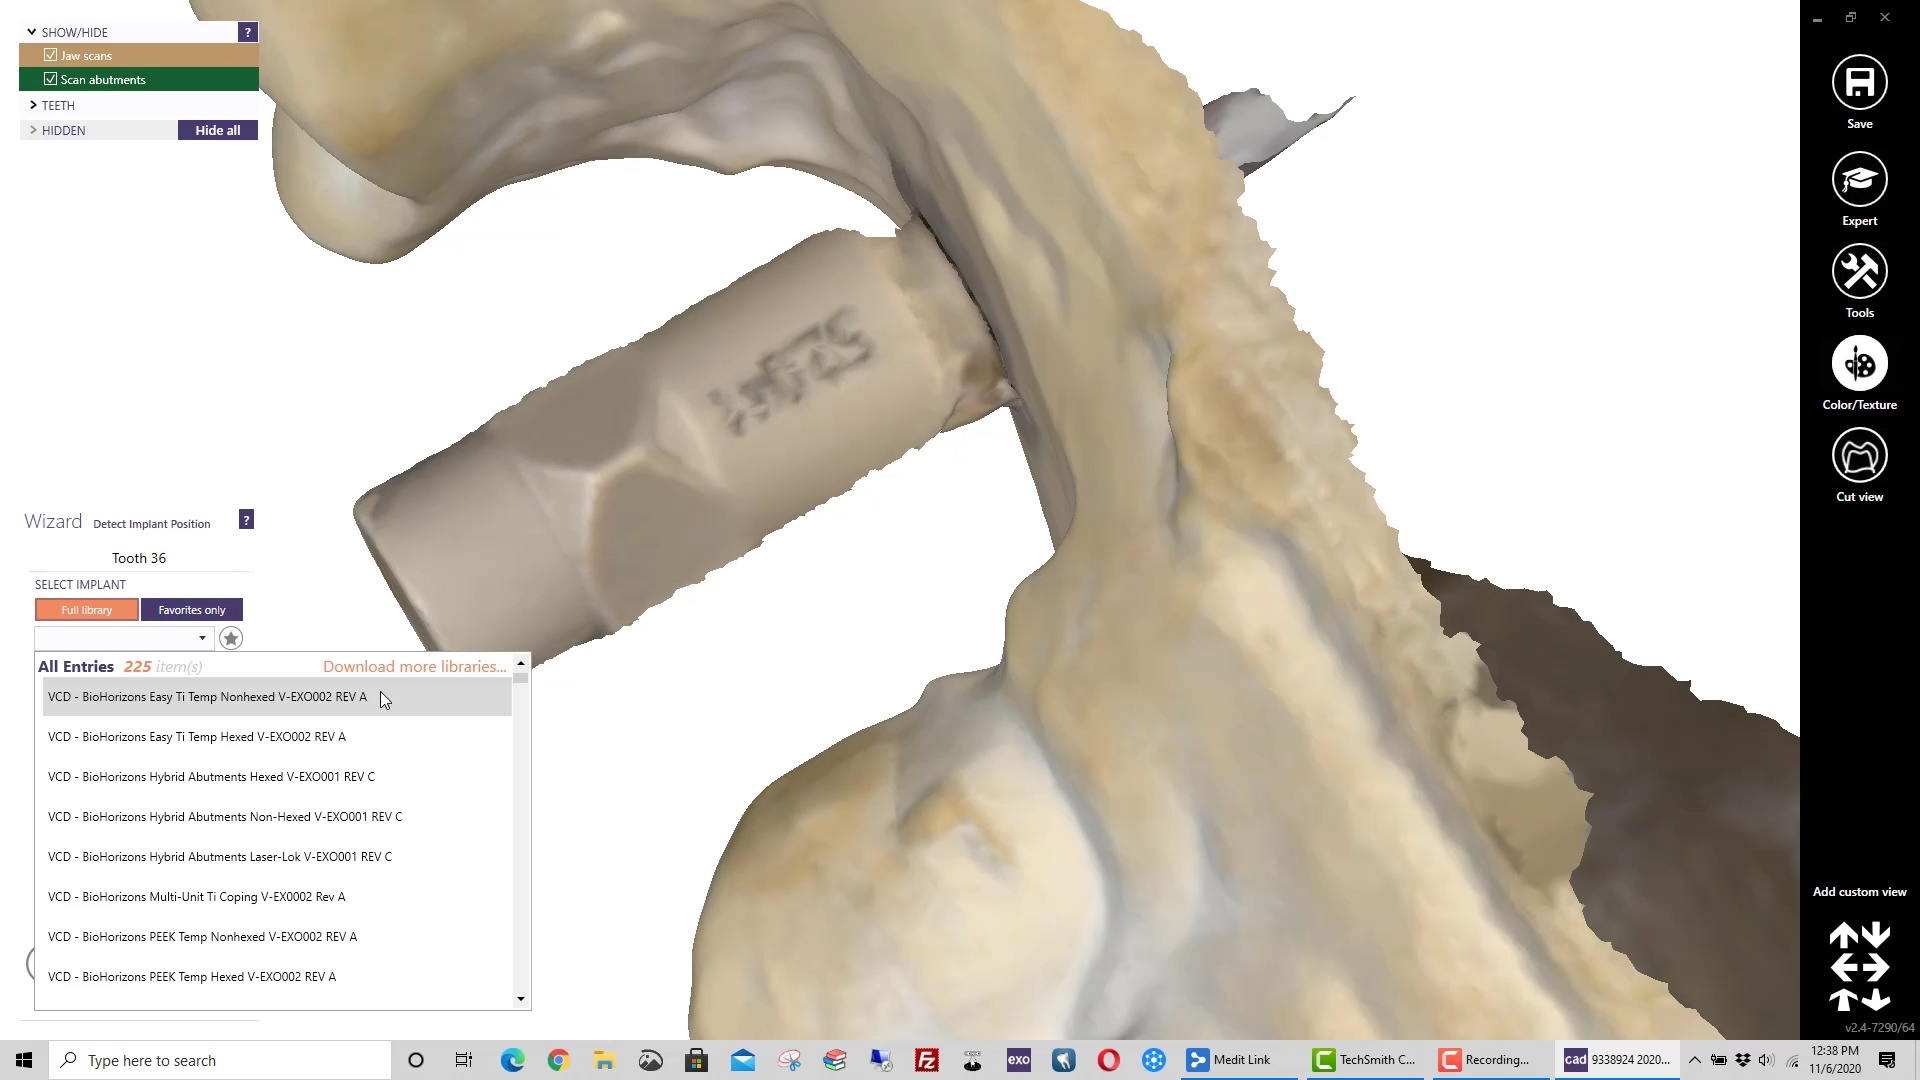
Task: Open Mail app from taskbar
Action: [x=743, y=1060]
